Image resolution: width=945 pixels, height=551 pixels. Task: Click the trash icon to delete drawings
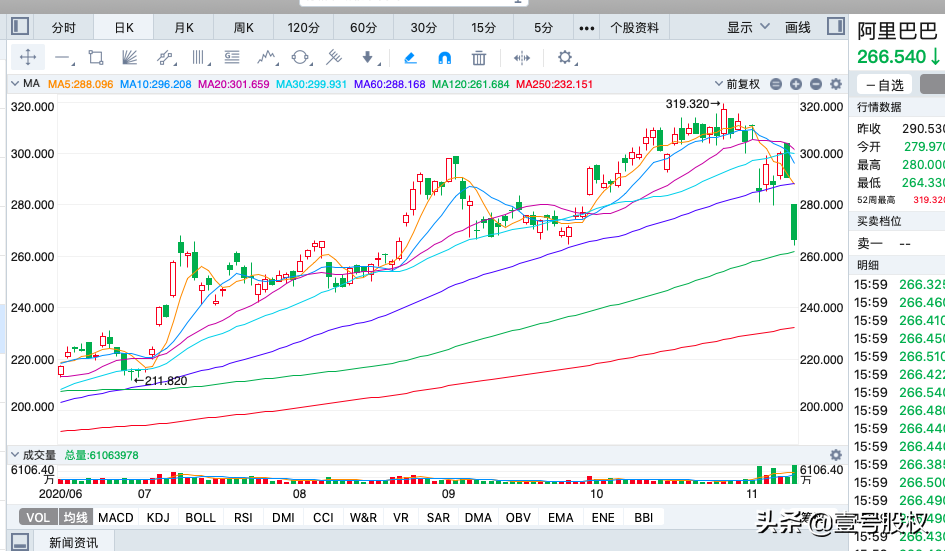[x=479, y=58]
